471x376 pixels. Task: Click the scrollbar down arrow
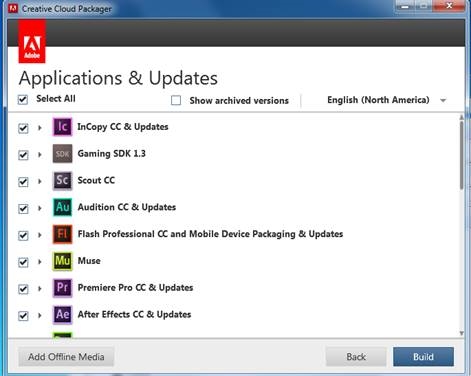pos(461,333)
